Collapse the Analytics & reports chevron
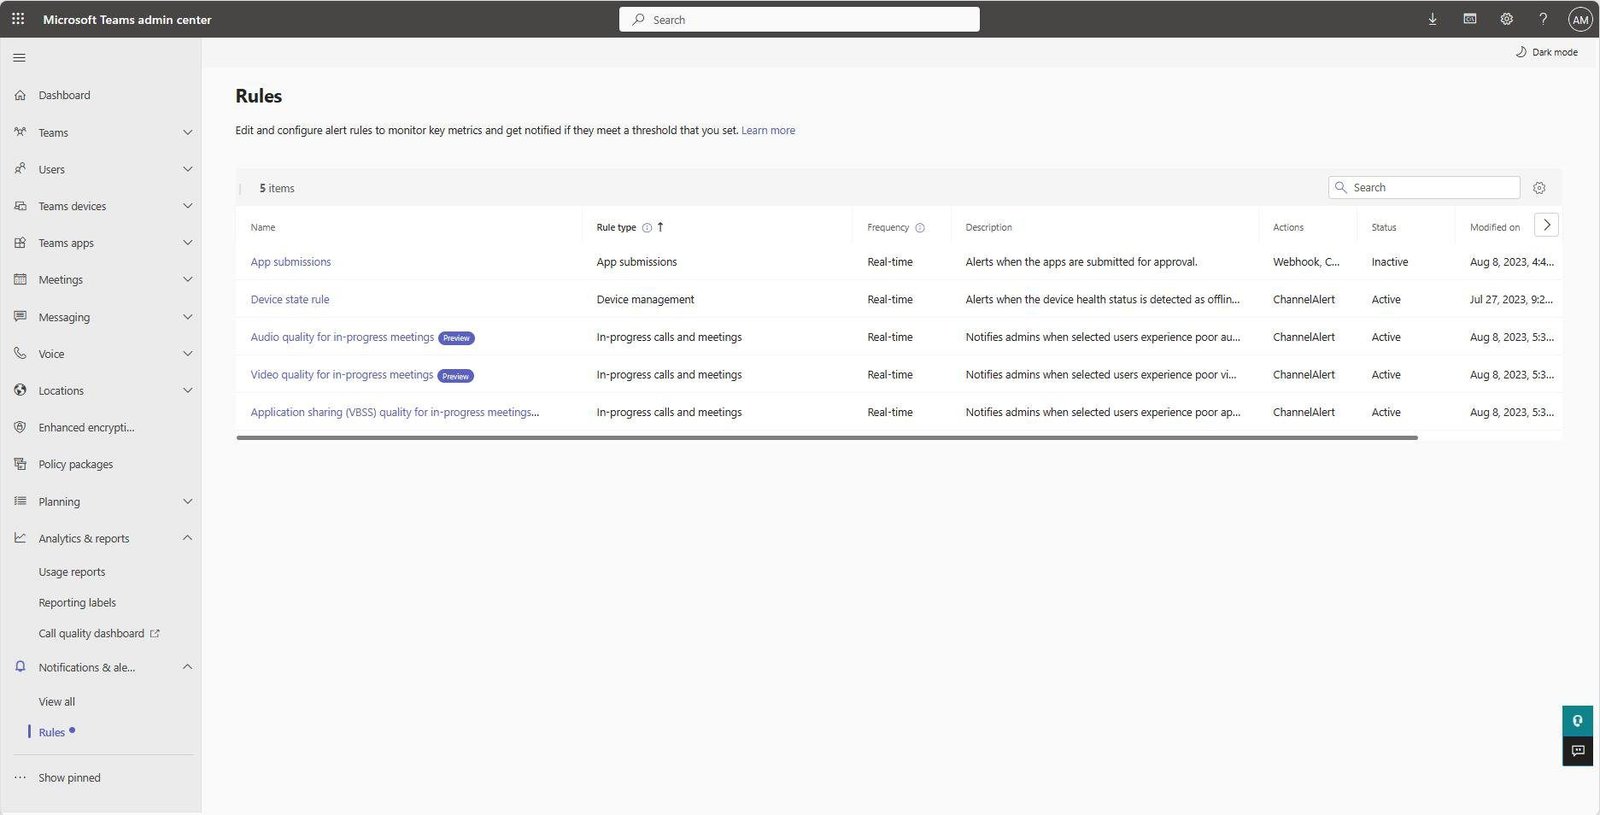This screenshot has width=1600, height=815. 187,538
